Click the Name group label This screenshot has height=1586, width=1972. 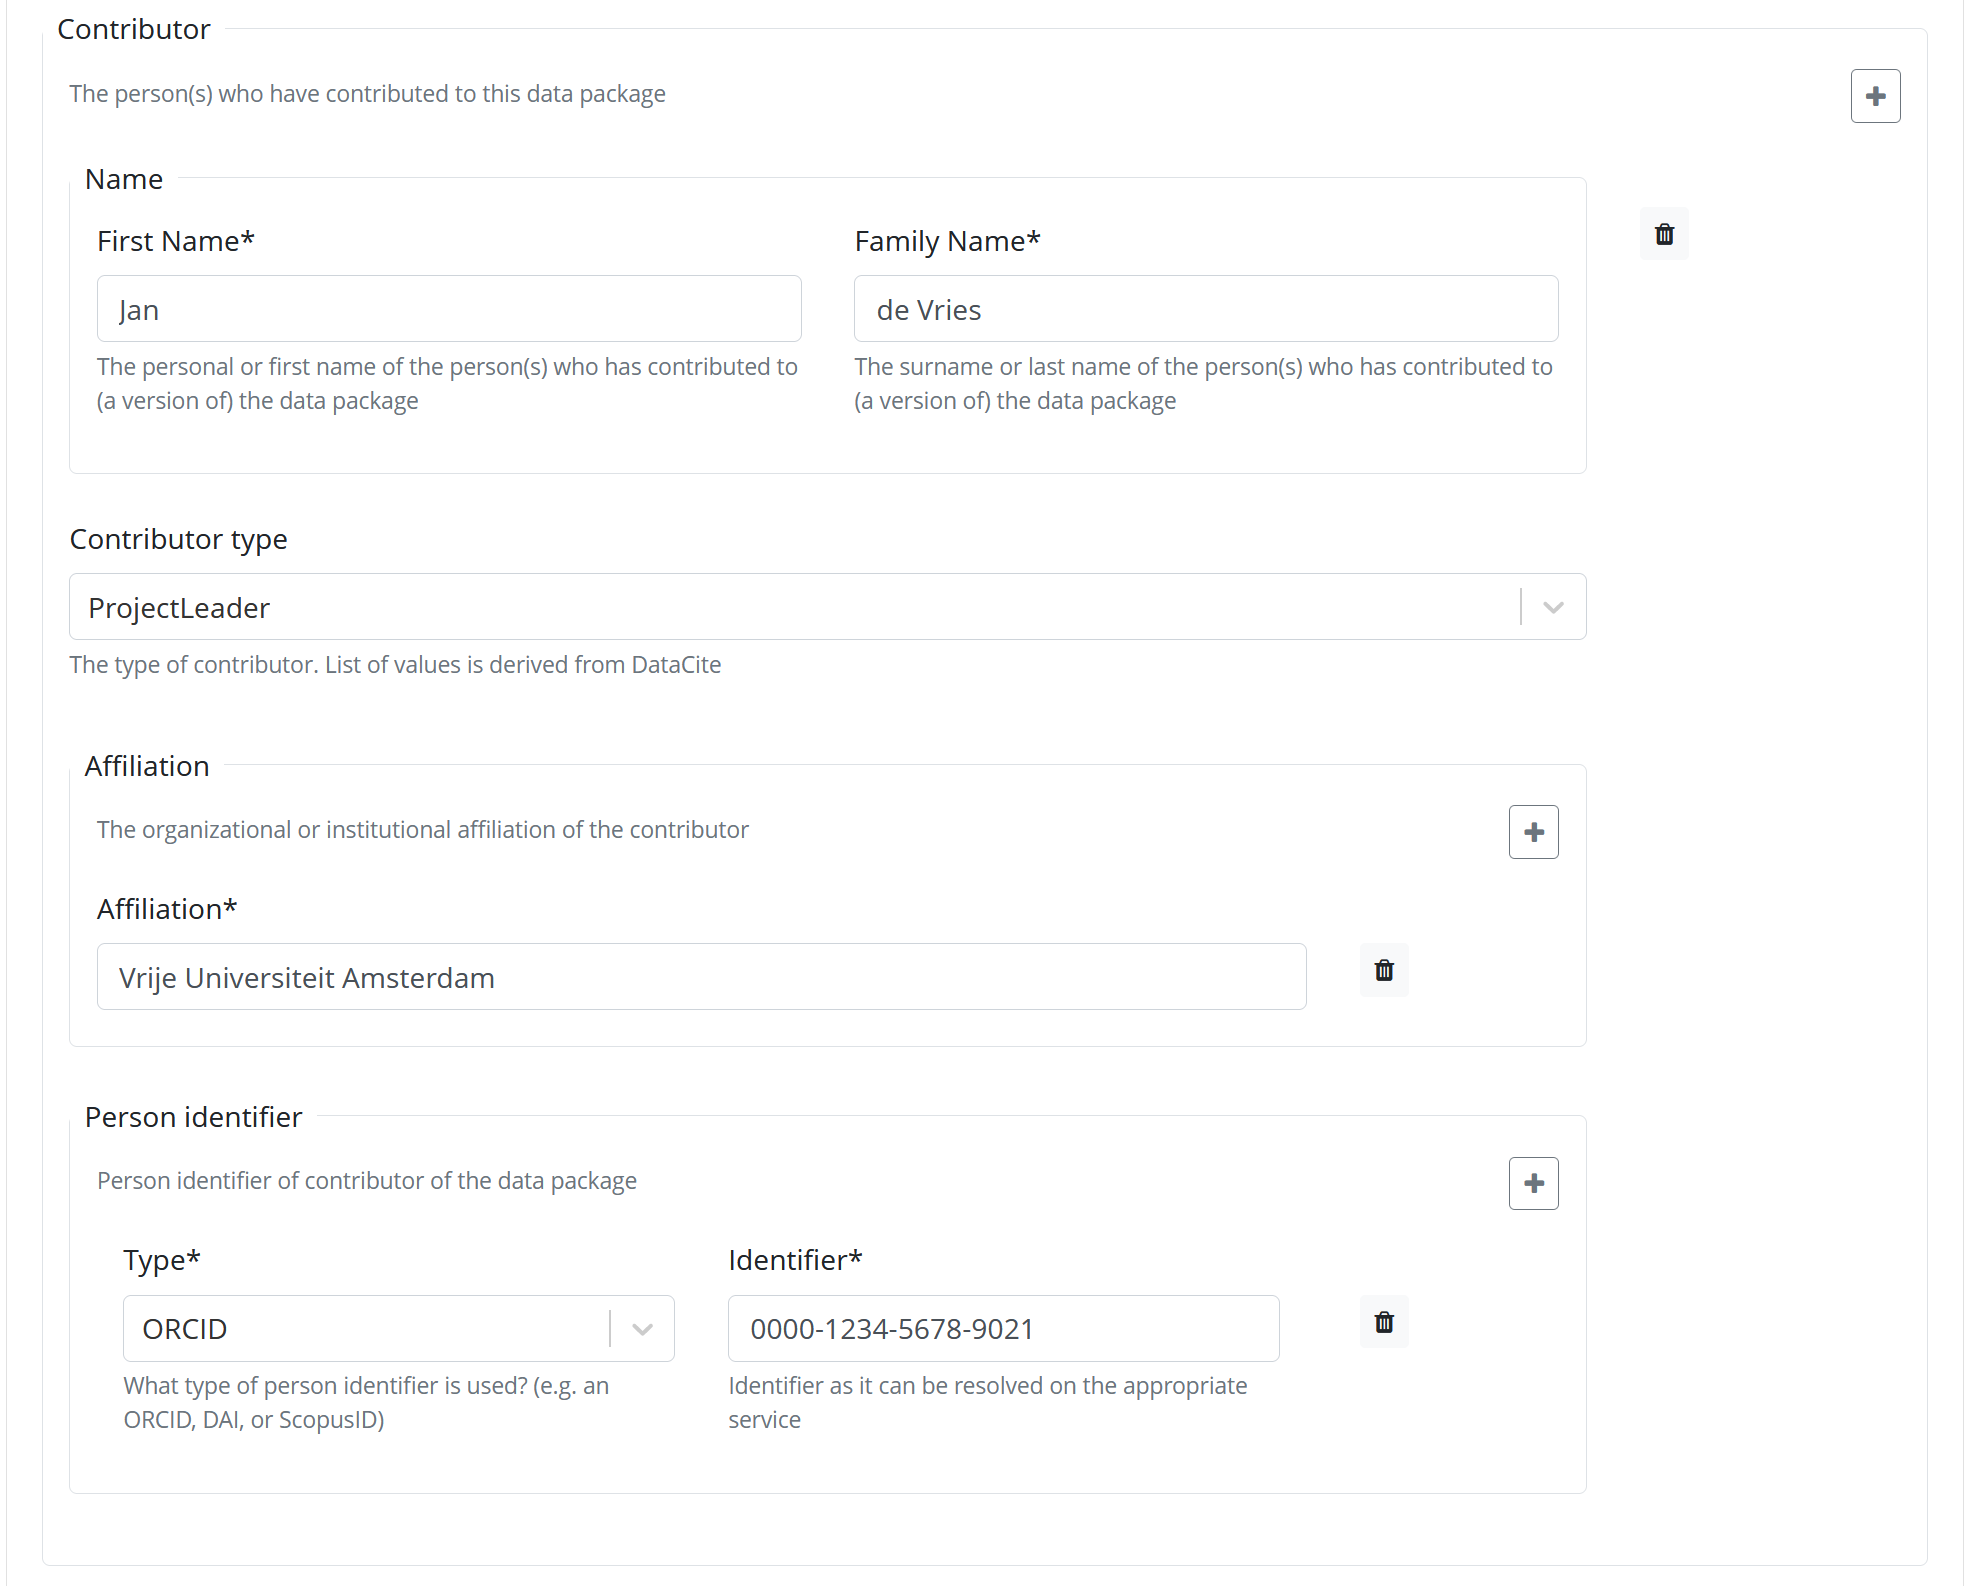(124, 178)
